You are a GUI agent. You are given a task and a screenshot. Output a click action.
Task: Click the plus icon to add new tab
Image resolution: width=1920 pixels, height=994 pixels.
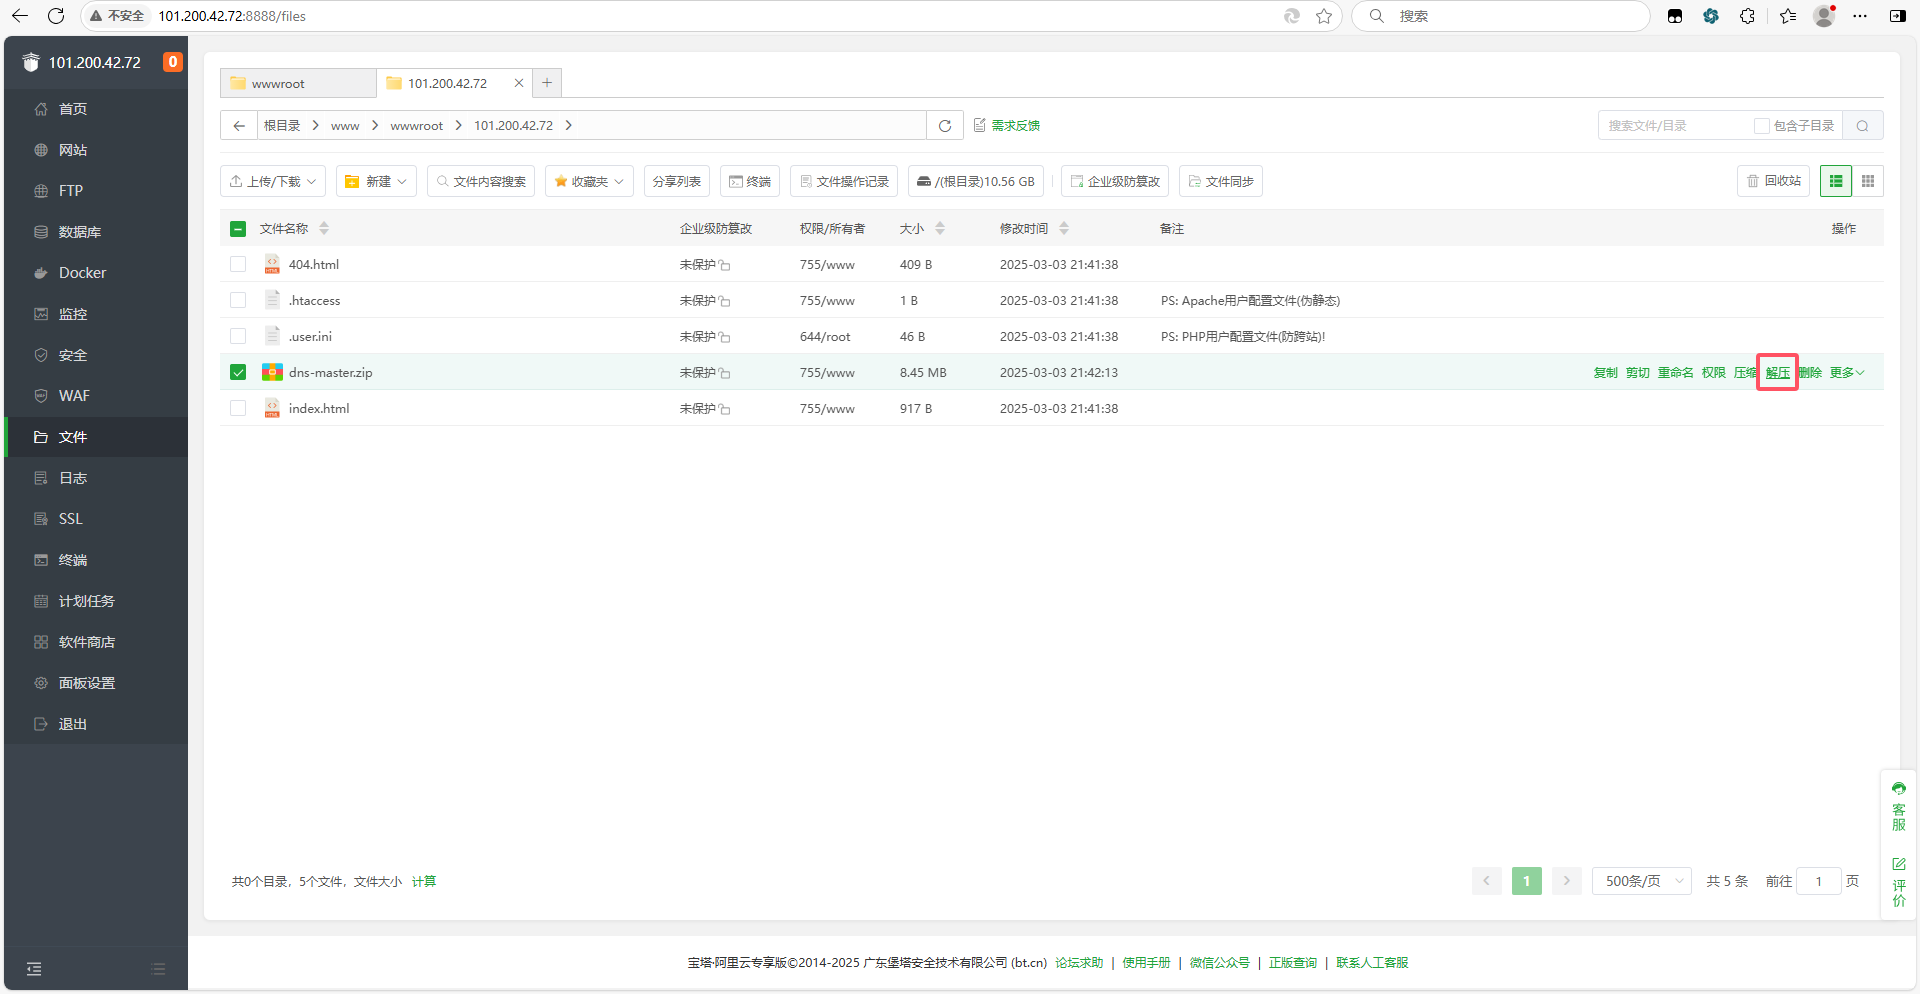(547, 83)
